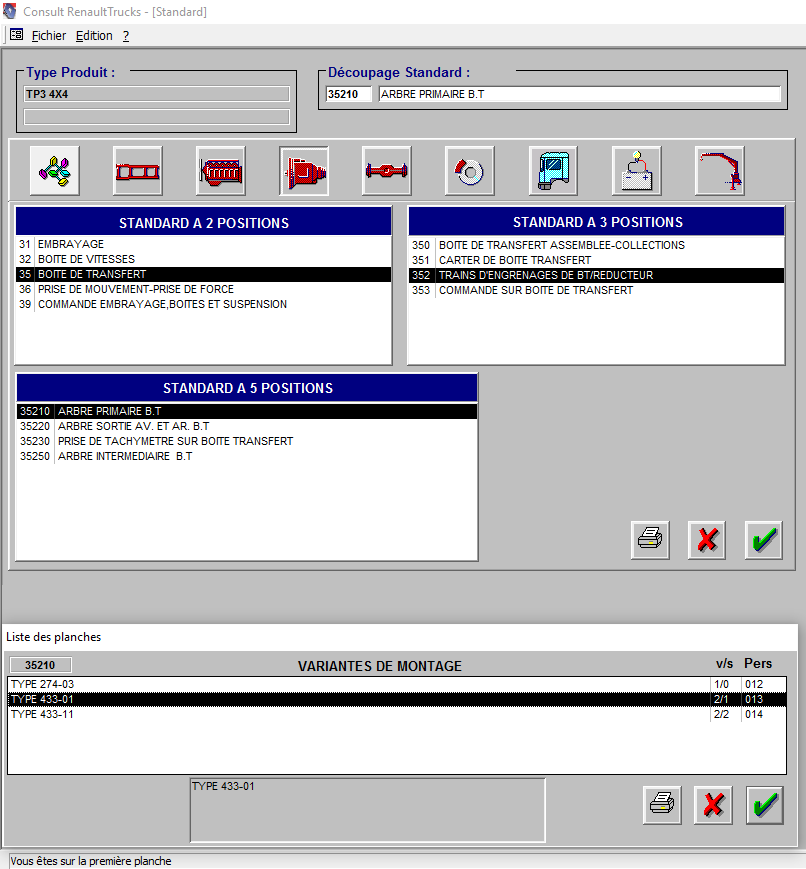The width and height of the screenshot is (806, 869).
Task: Click the colorful miscellaneous parts icon
Action: coord(55,171)
